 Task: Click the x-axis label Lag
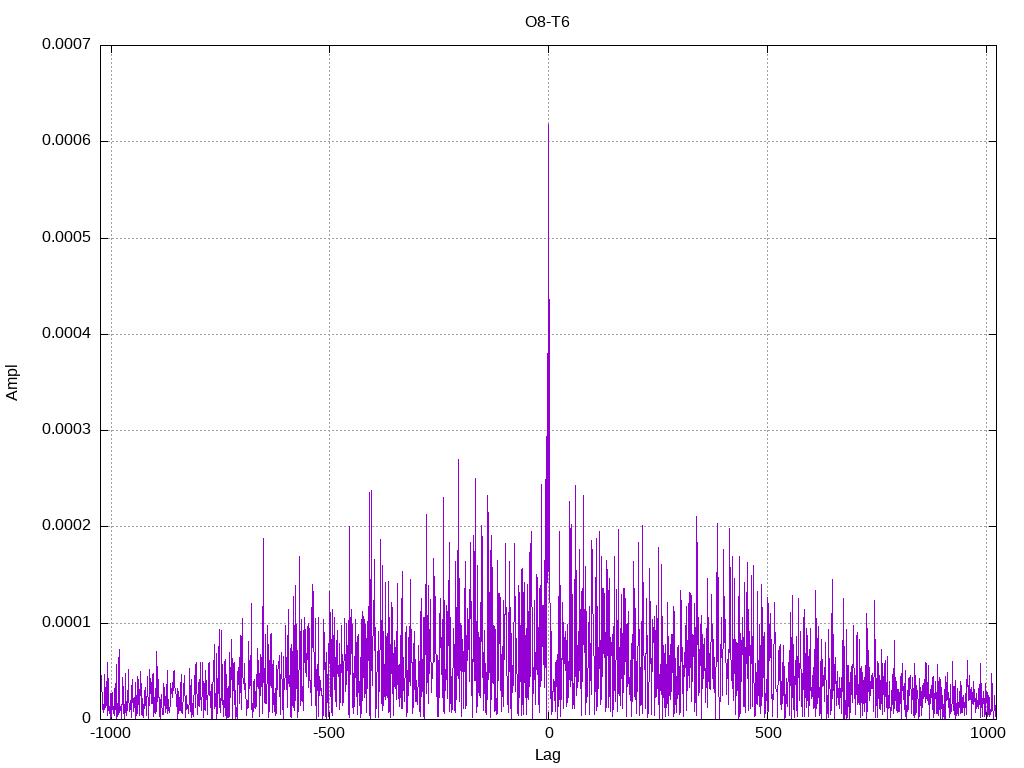pos(547,755)
